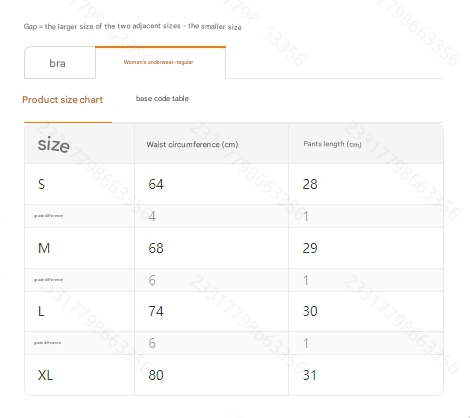Click waist value 68 for size M
Viewport: 470px width, 418px height.
(x=156, y=248)
